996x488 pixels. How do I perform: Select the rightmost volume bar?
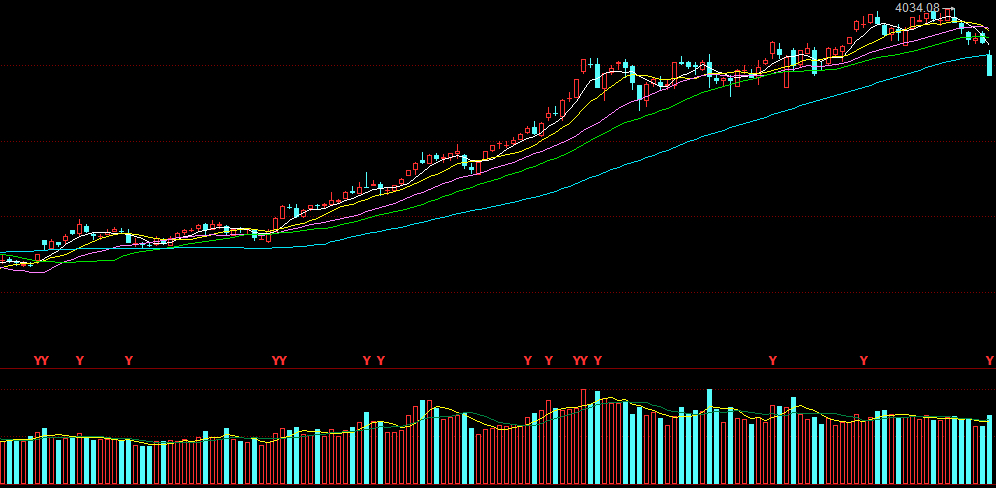coord(990,450)
